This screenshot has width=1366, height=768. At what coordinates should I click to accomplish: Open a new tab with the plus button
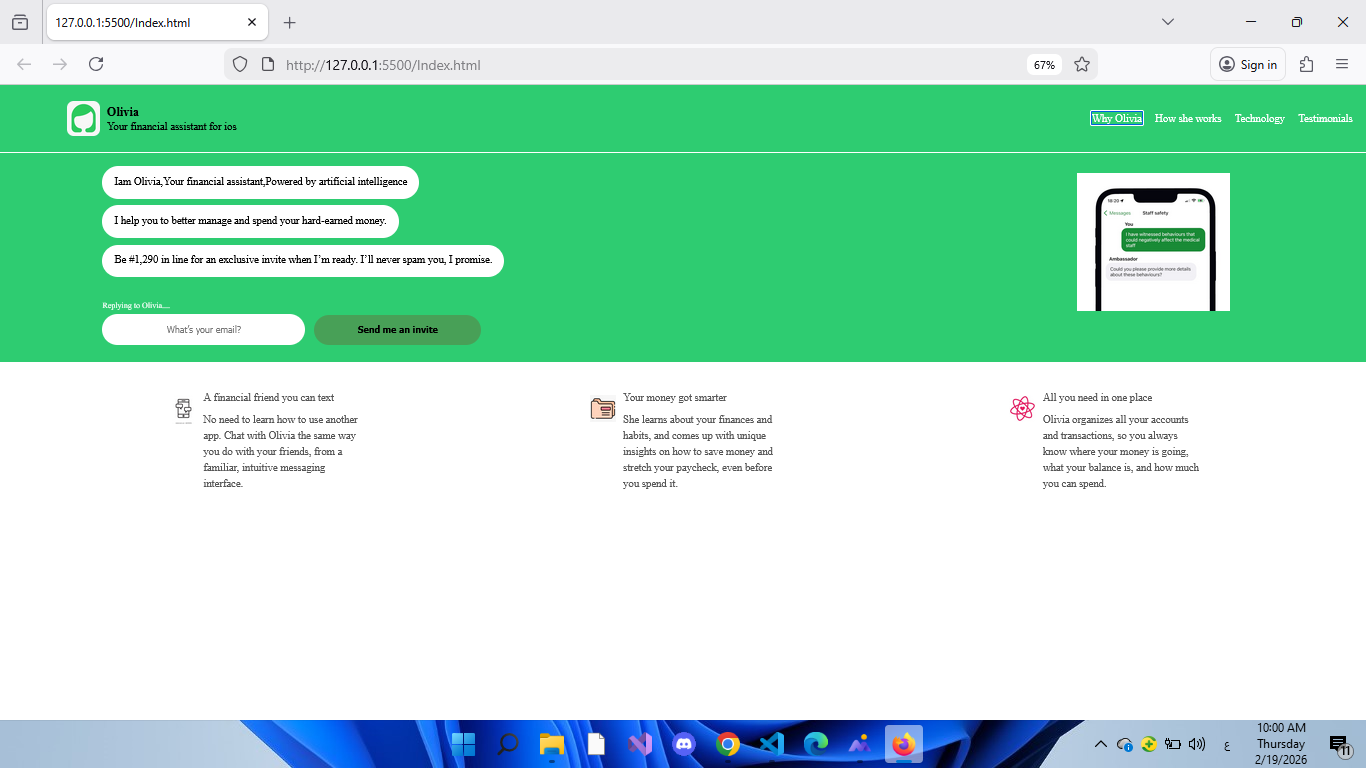coord(290,22)
